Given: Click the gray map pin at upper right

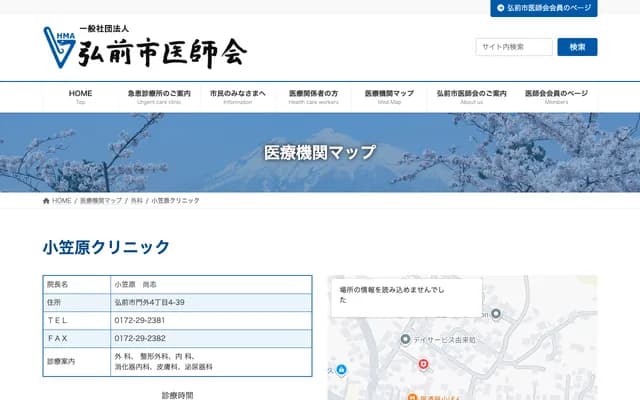Looking at the screenshot, I should point(495,314).
